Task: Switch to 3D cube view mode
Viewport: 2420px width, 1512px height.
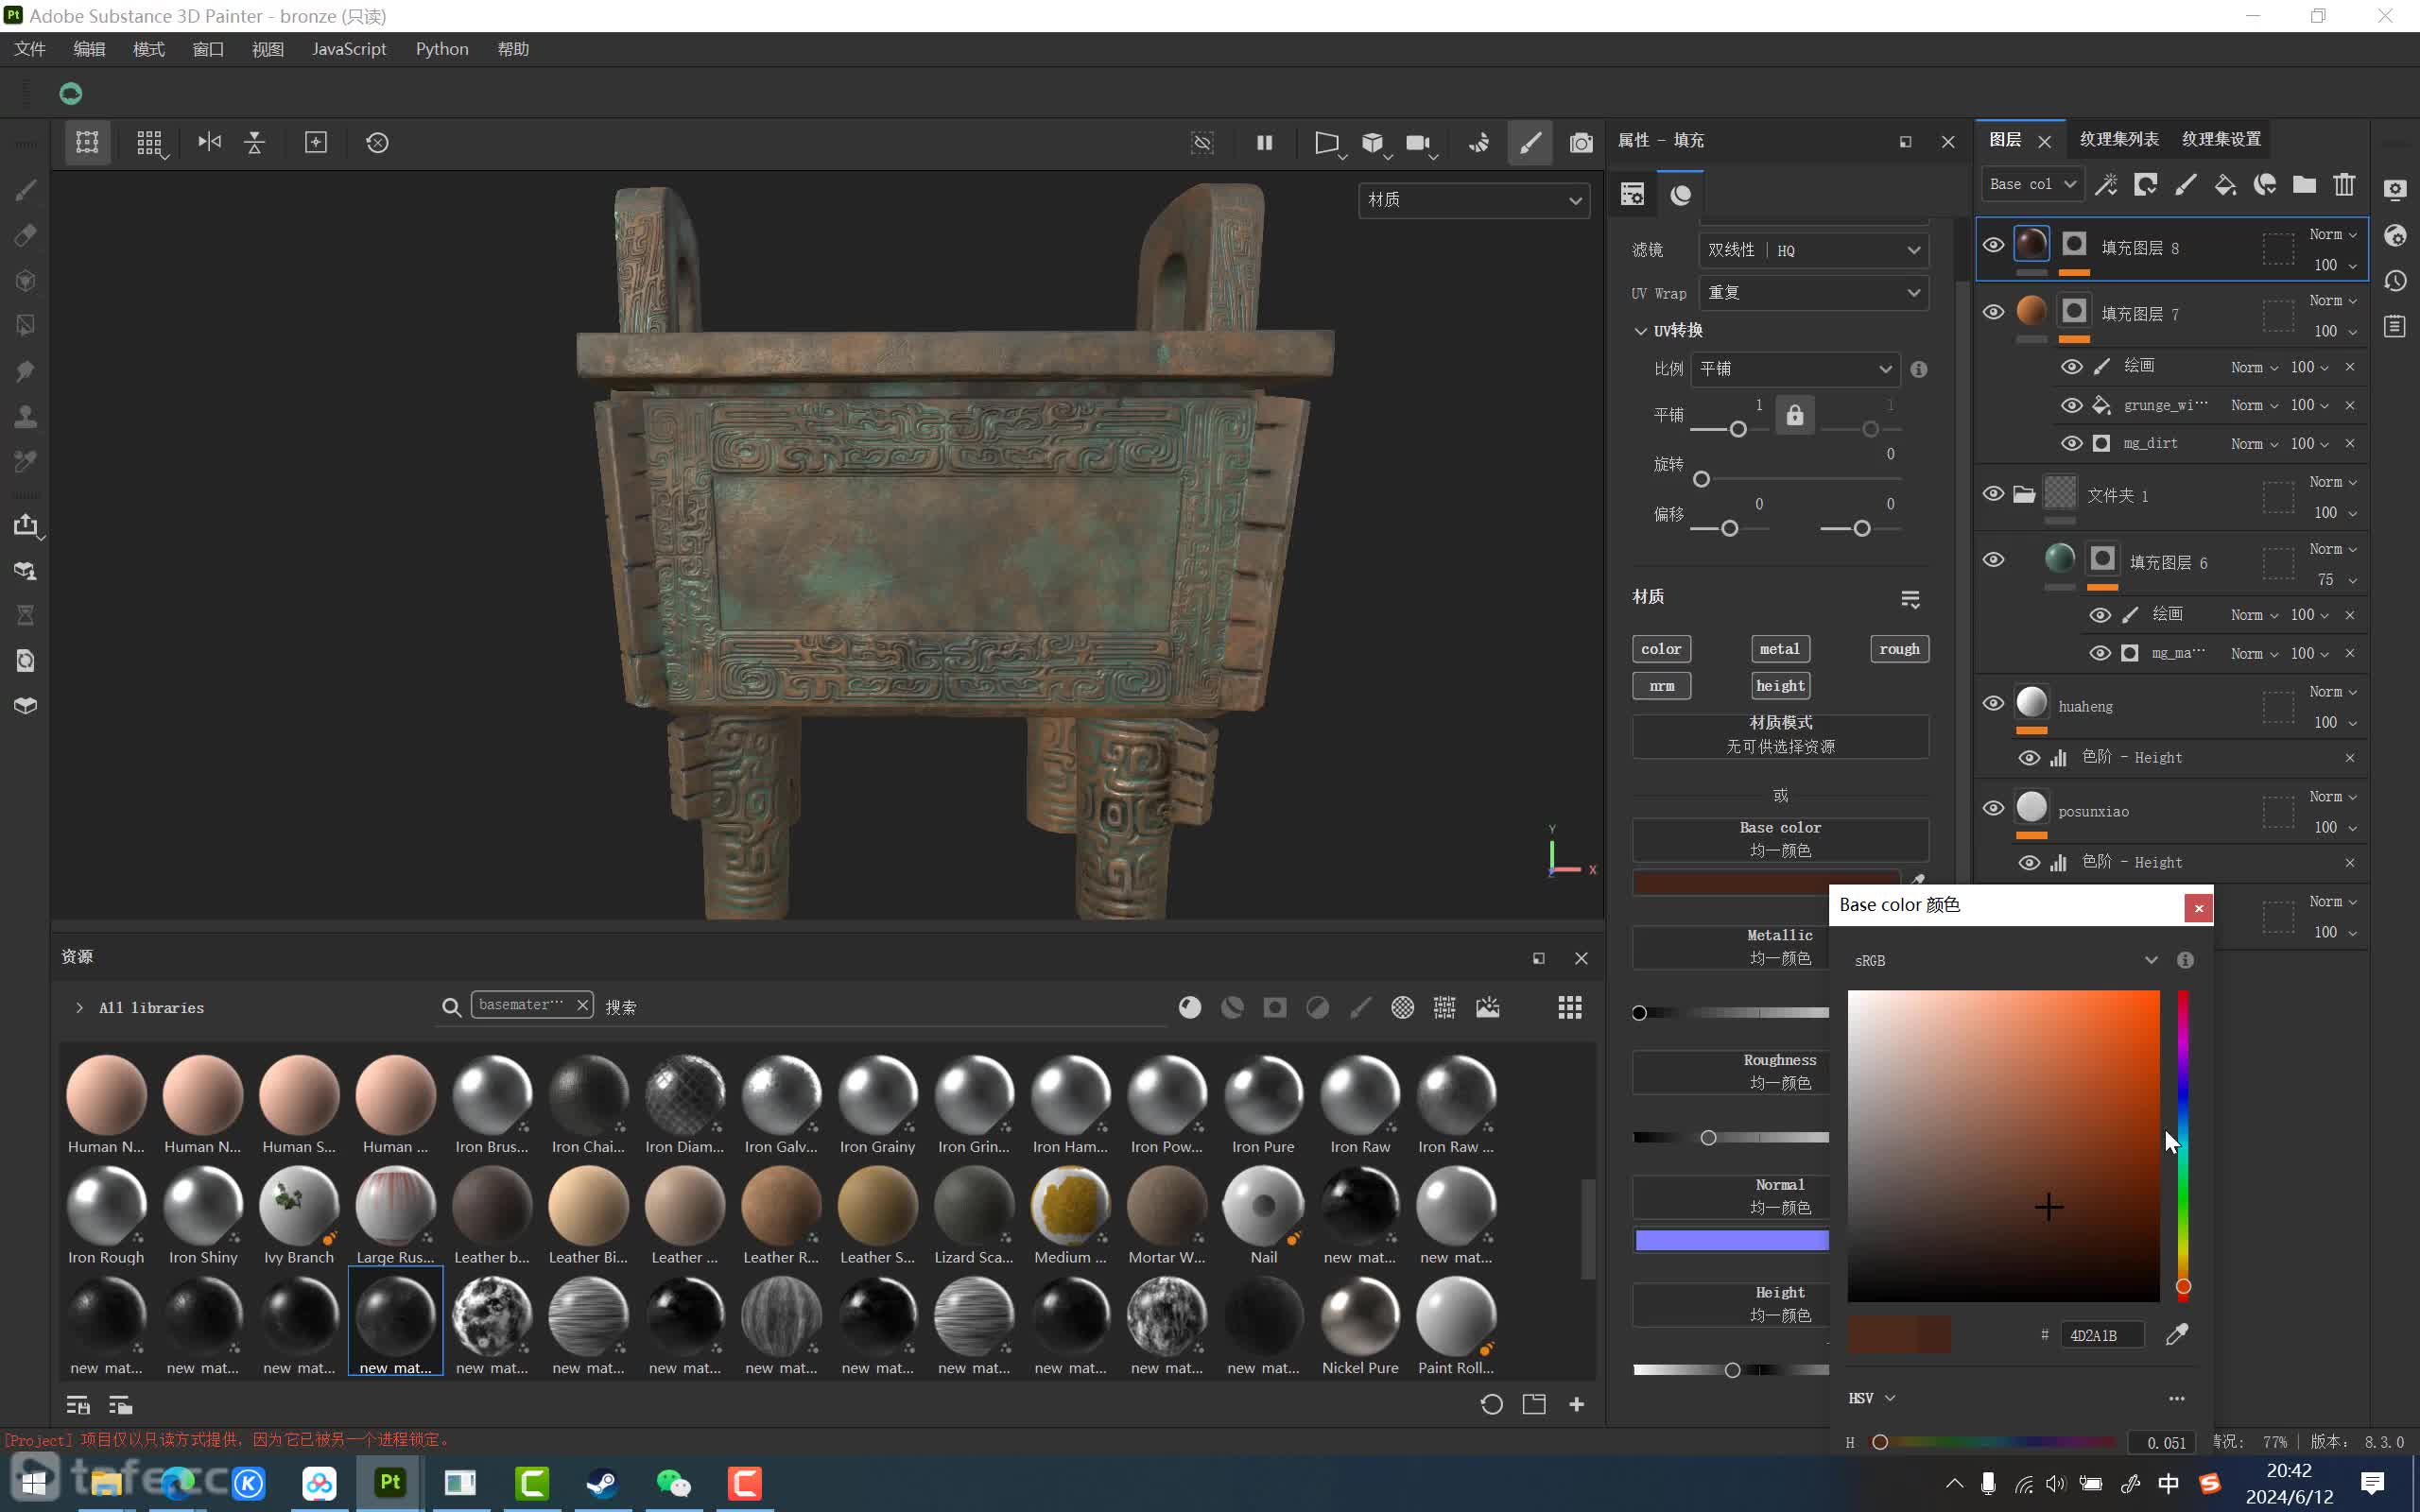Action: point(1374,143)
